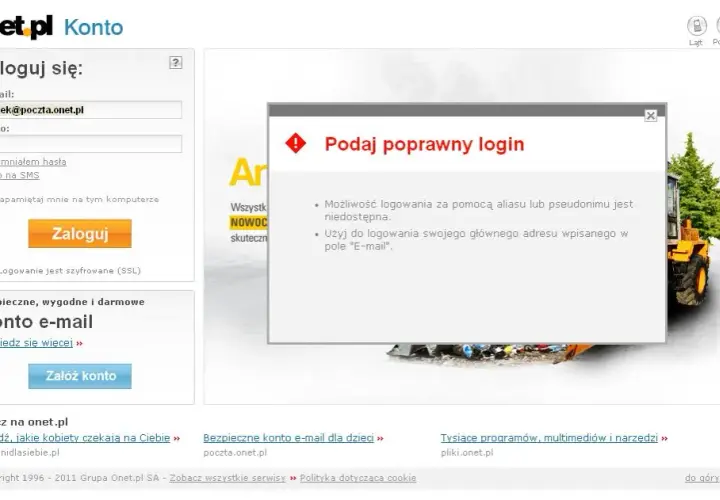
Task: Click the remember me on this computer label
Action: pyautogui.click(x=79, y=199)
